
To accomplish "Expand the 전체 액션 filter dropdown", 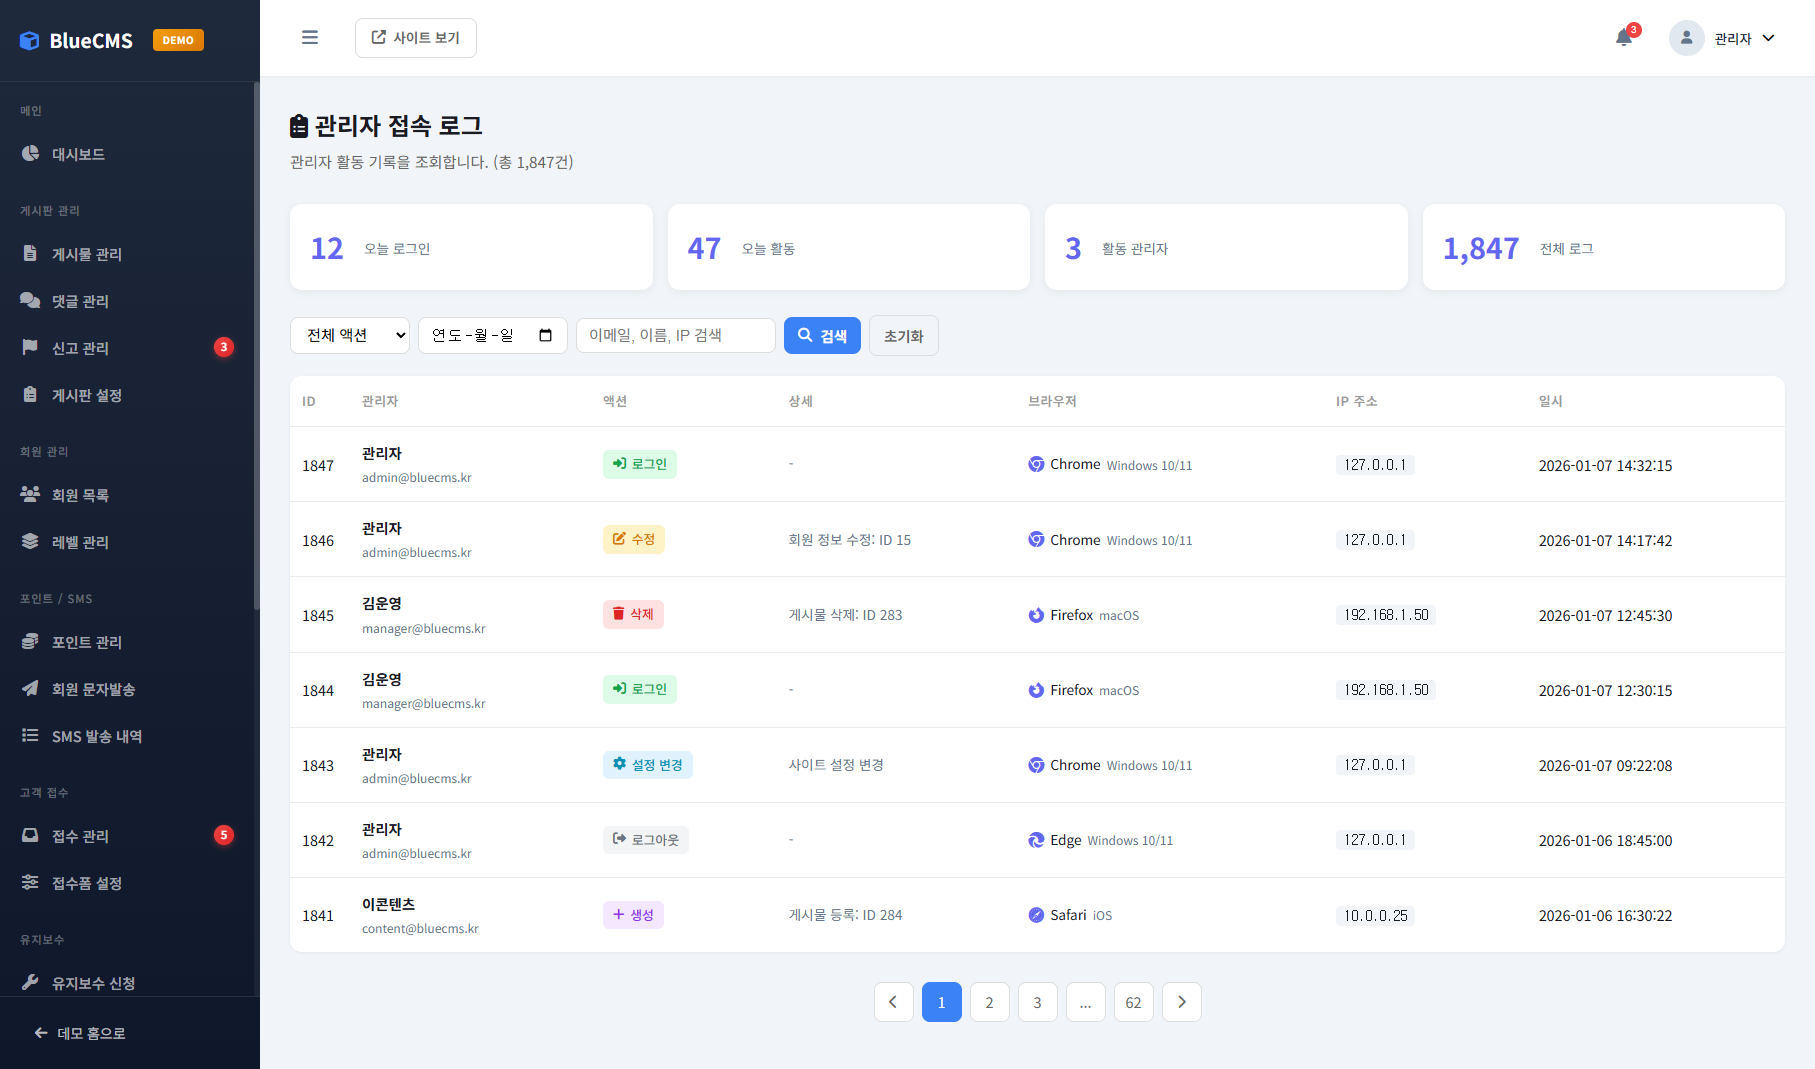I will (350, 335).
